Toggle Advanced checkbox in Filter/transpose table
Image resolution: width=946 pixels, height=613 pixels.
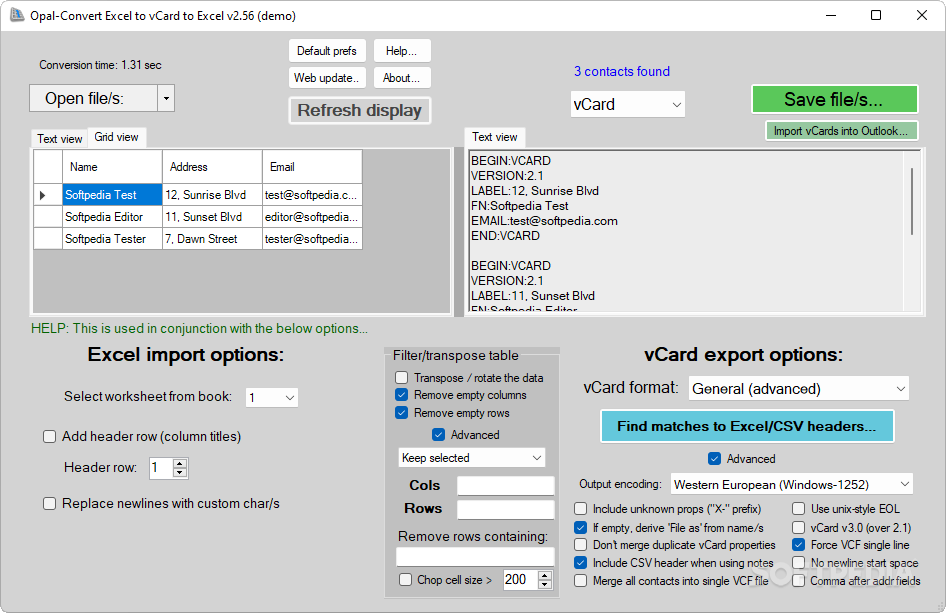(x=439, y=434)
